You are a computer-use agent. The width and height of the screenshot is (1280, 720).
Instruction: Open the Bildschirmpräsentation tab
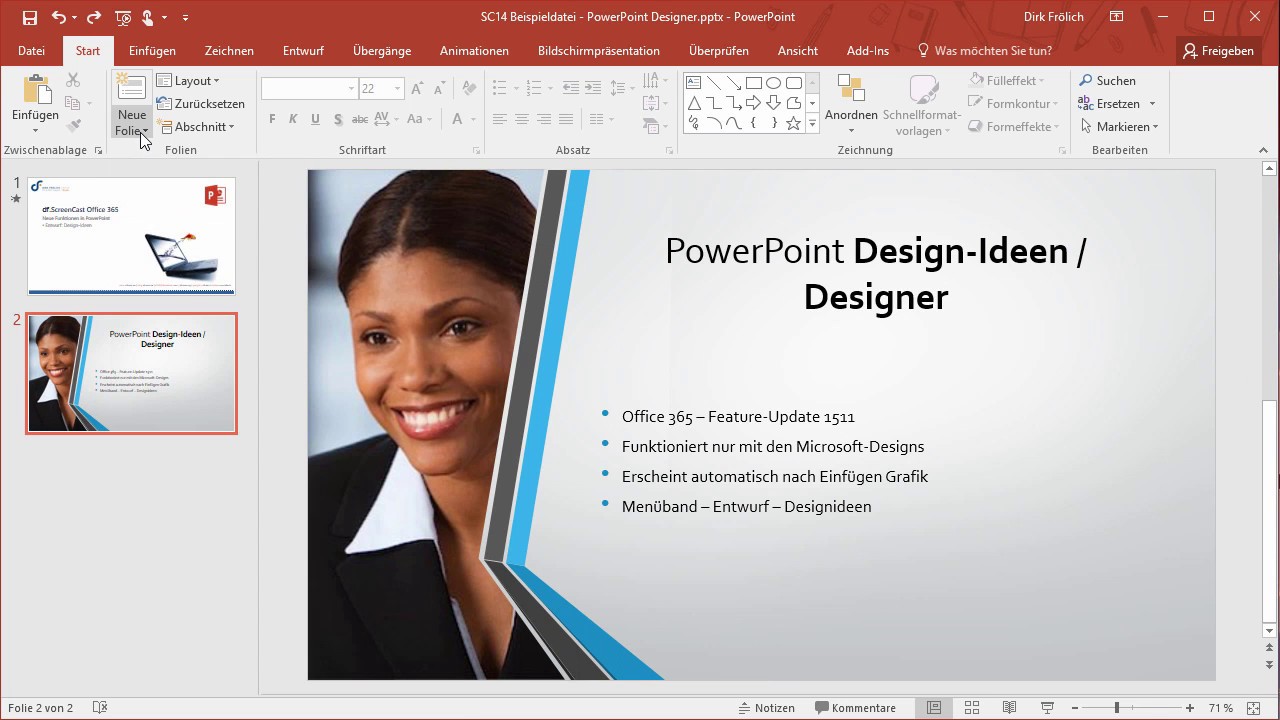click(x=599, y=51)
